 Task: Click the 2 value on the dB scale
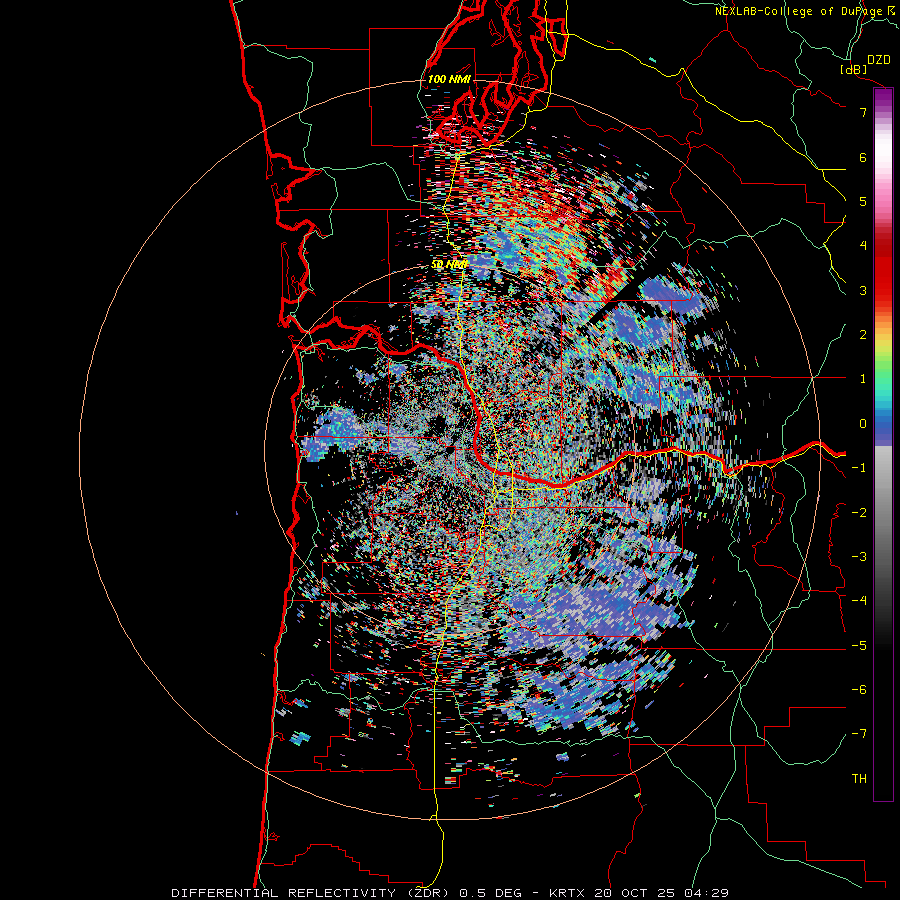863,335
